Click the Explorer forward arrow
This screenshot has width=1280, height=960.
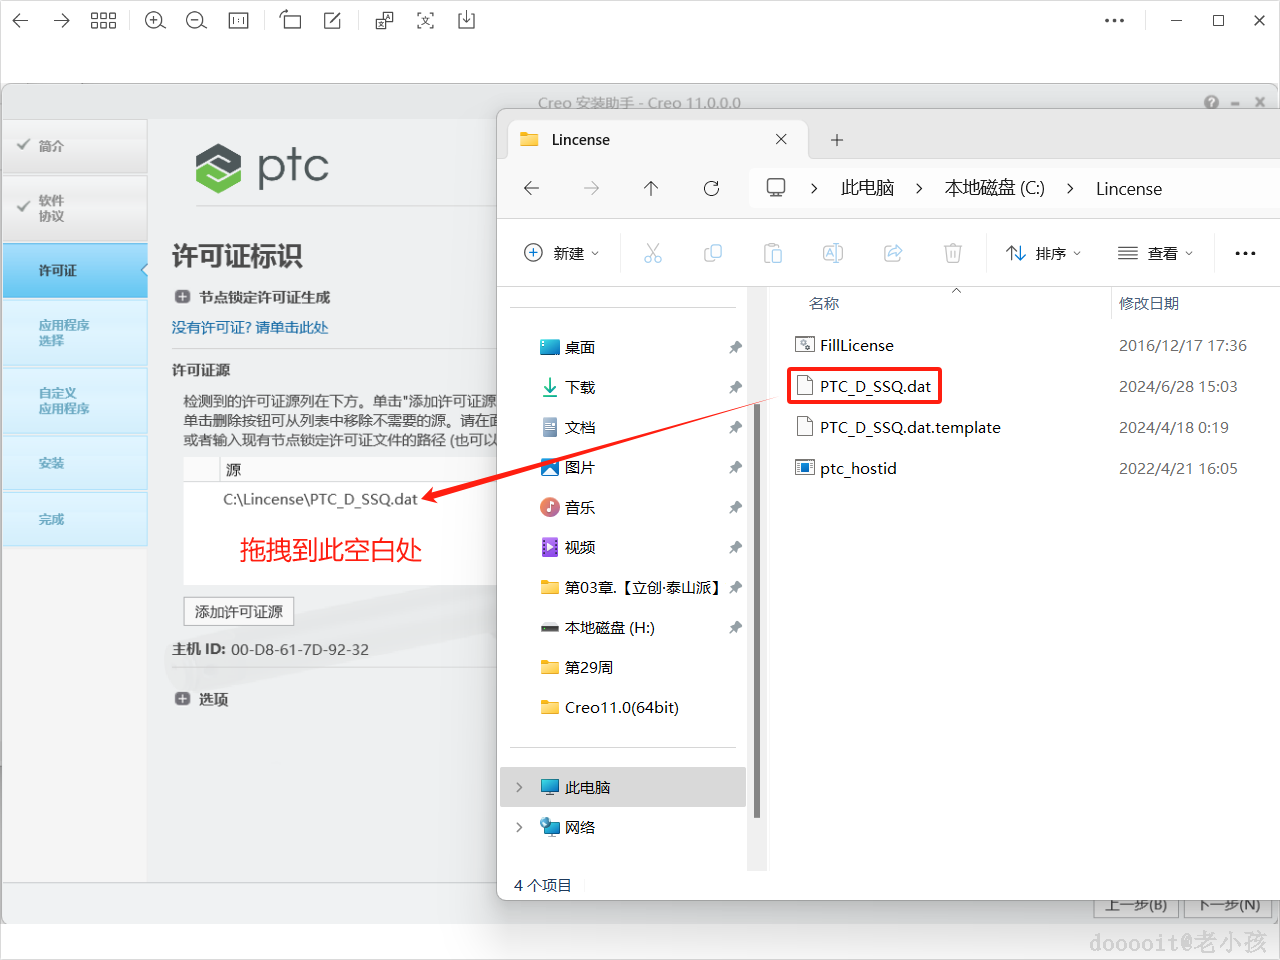point(592,188)
